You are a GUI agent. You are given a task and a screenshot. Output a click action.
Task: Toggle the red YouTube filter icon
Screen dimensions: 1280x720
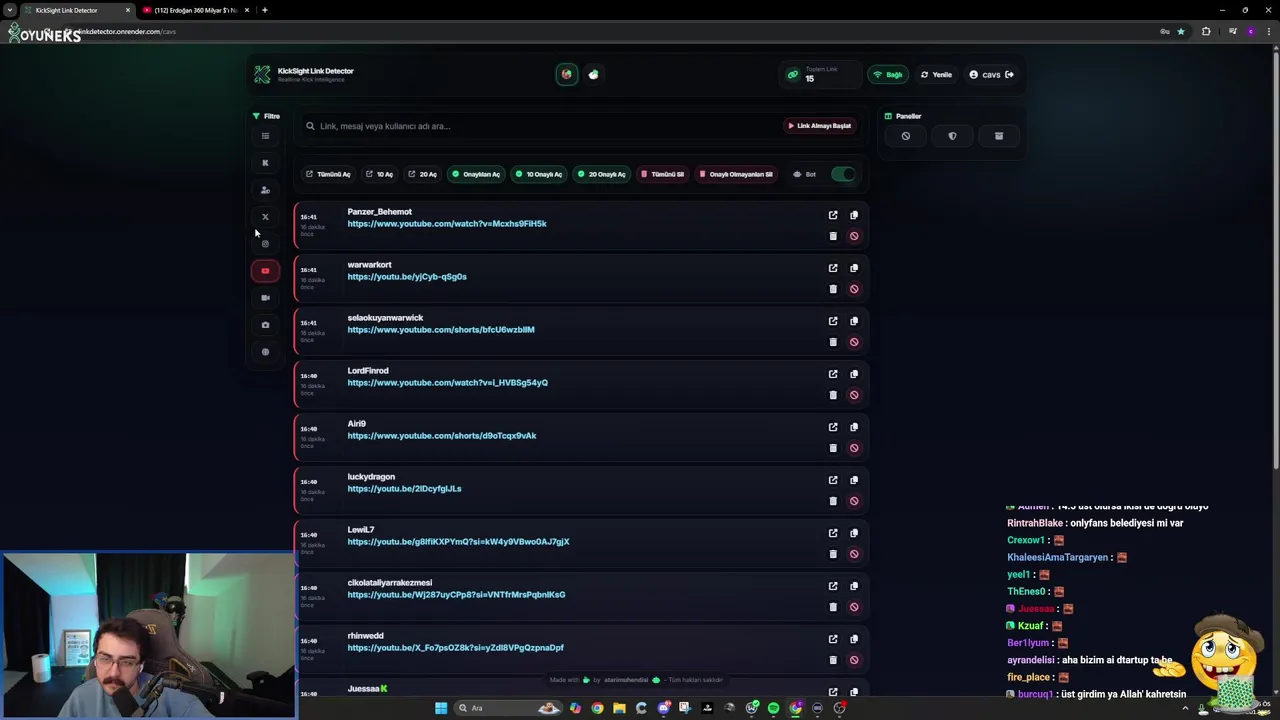click(265, 271)
